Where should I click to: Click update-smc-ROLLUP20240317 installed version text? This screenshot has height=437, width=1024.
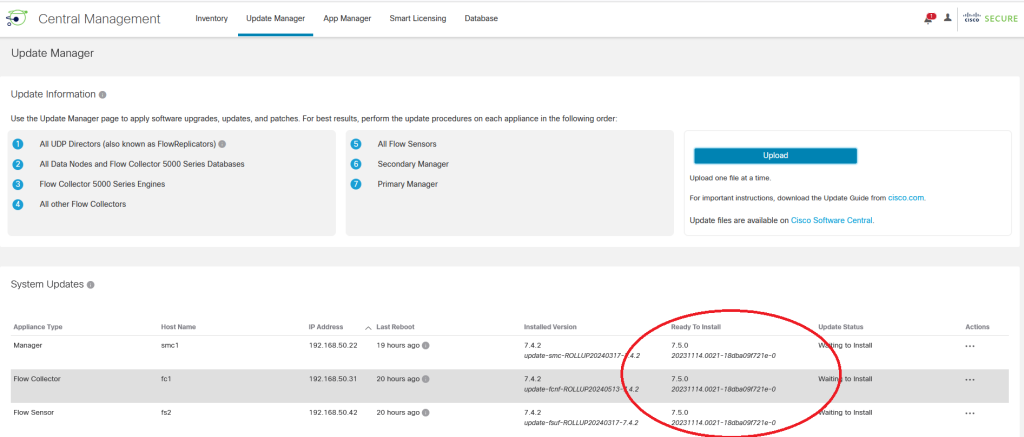[581, 356]
